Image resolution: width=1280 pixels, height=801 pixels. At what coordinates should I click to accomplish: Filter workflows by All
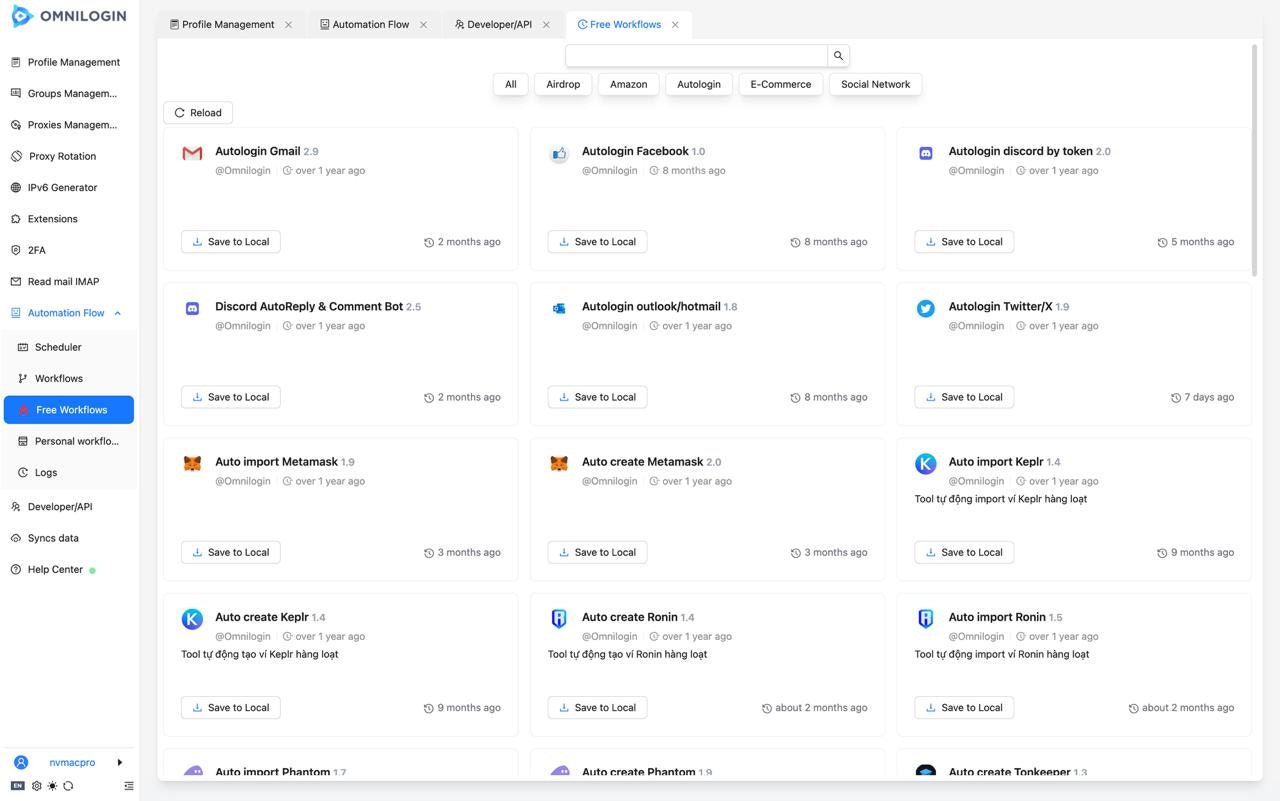511,85
